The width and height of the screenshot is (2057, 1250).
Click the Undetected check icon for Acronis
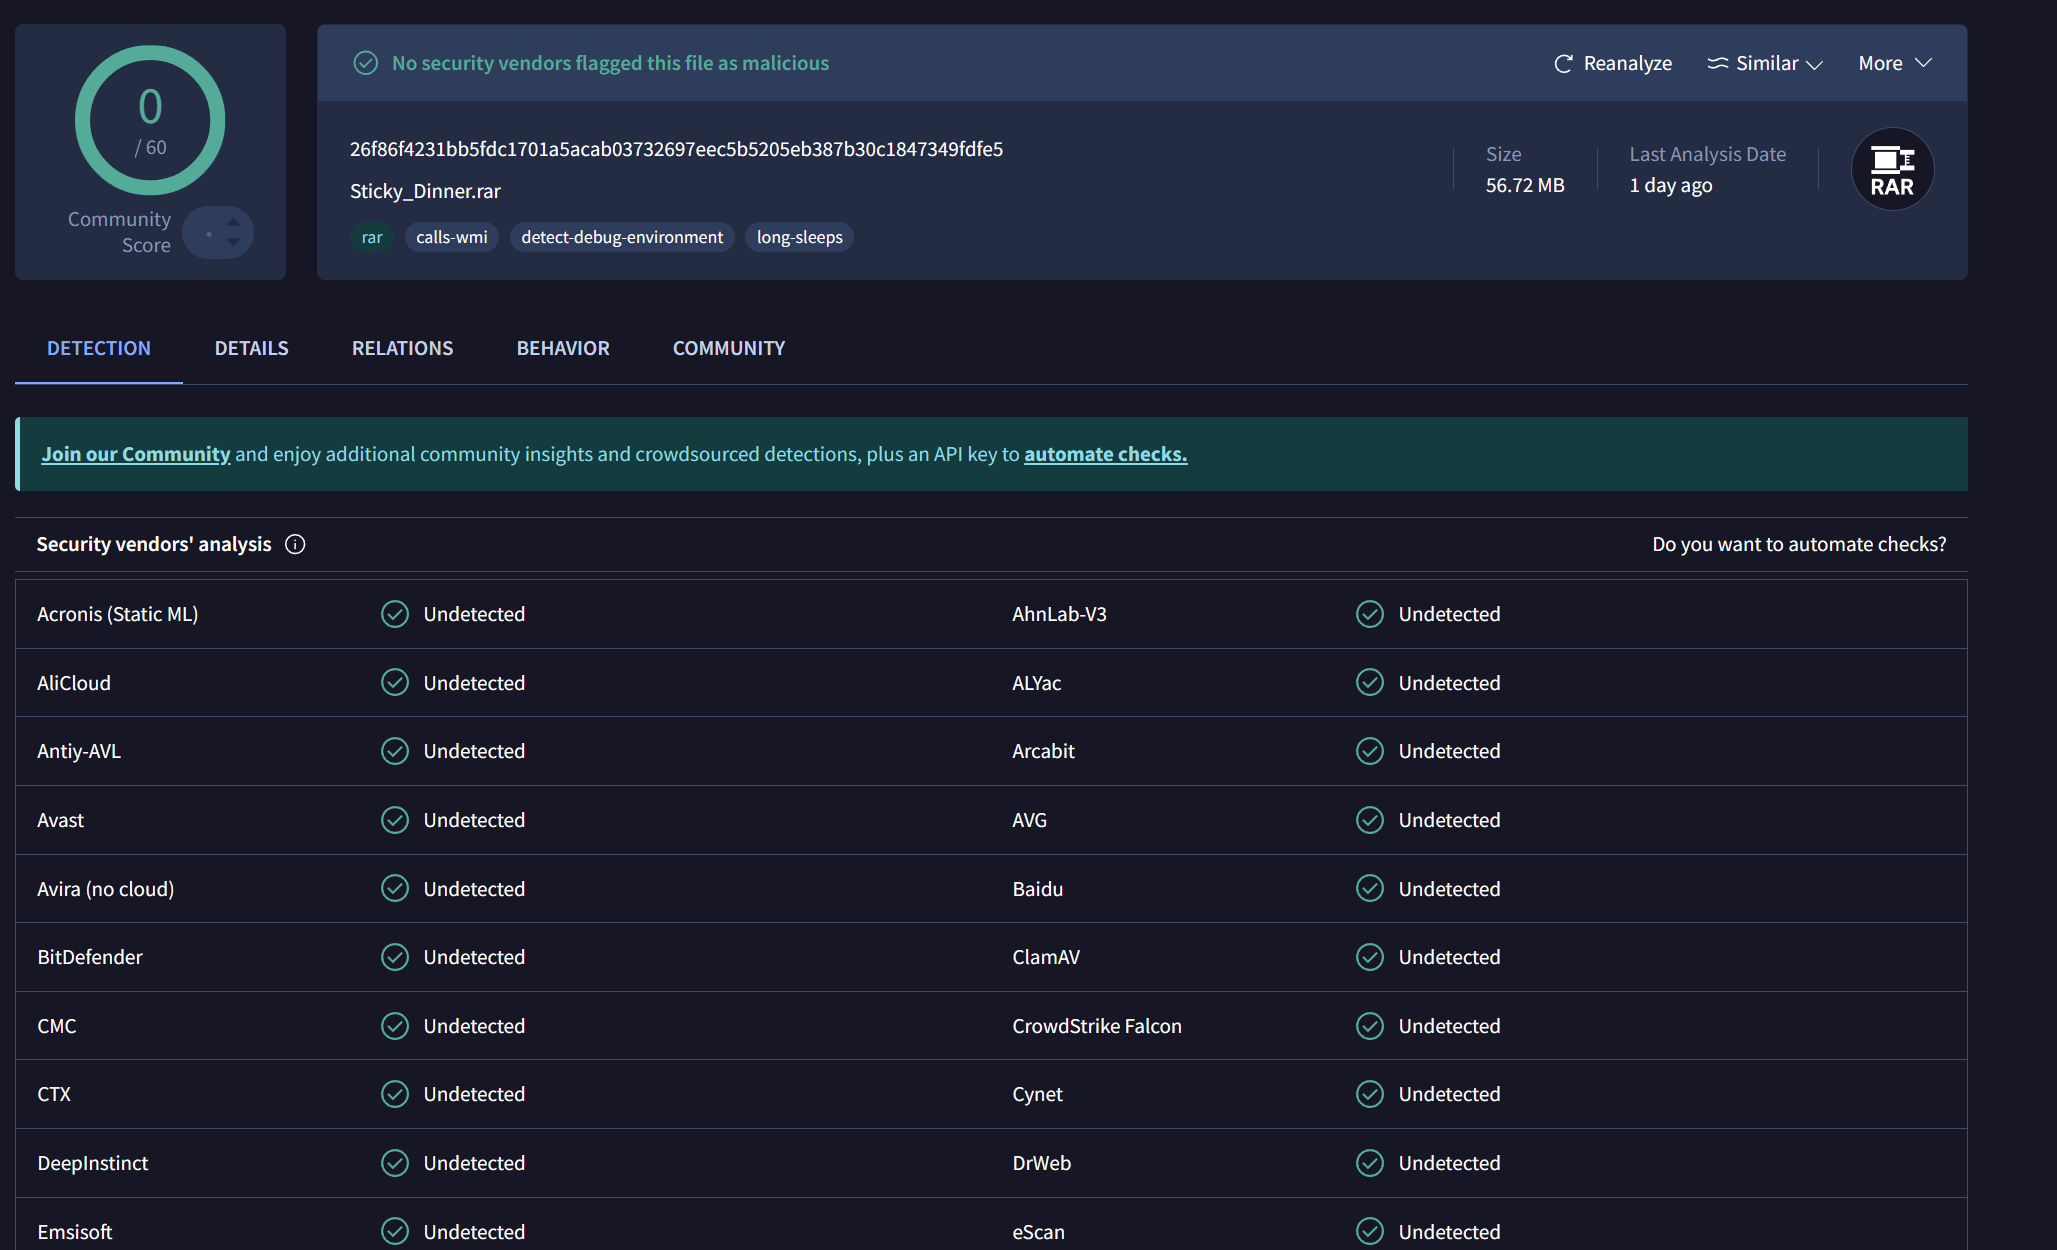tap(395, 614)
